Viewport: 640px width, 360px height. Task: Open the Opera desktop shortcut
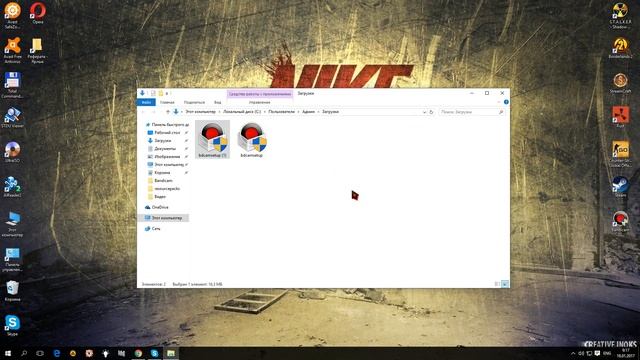(x=38, y=13)
